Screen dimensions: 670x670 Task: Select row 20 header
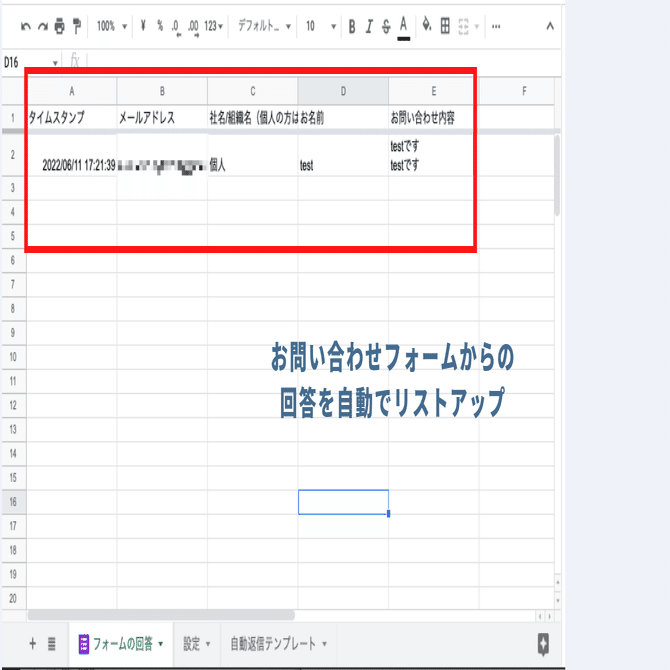pos(13,598)
